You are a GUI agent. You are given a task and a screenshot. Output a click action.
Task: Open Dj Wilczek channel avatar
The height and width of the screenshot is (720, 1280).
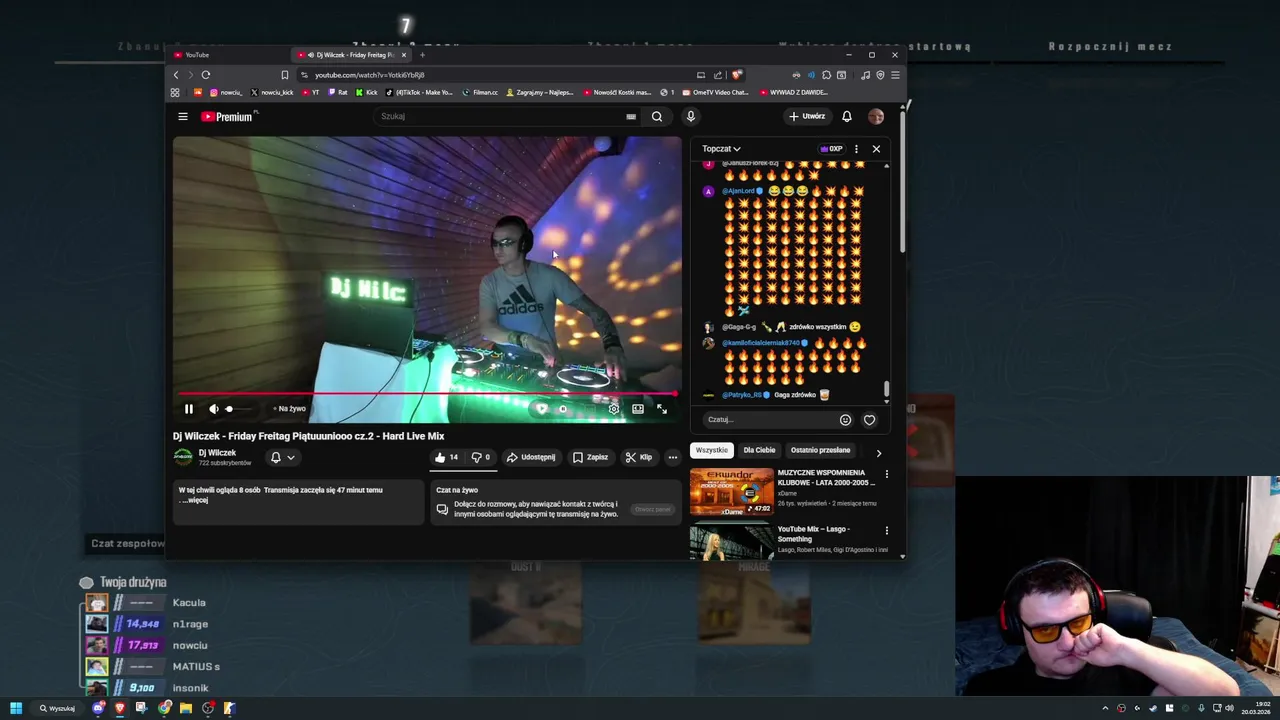[x=183, y=457]
